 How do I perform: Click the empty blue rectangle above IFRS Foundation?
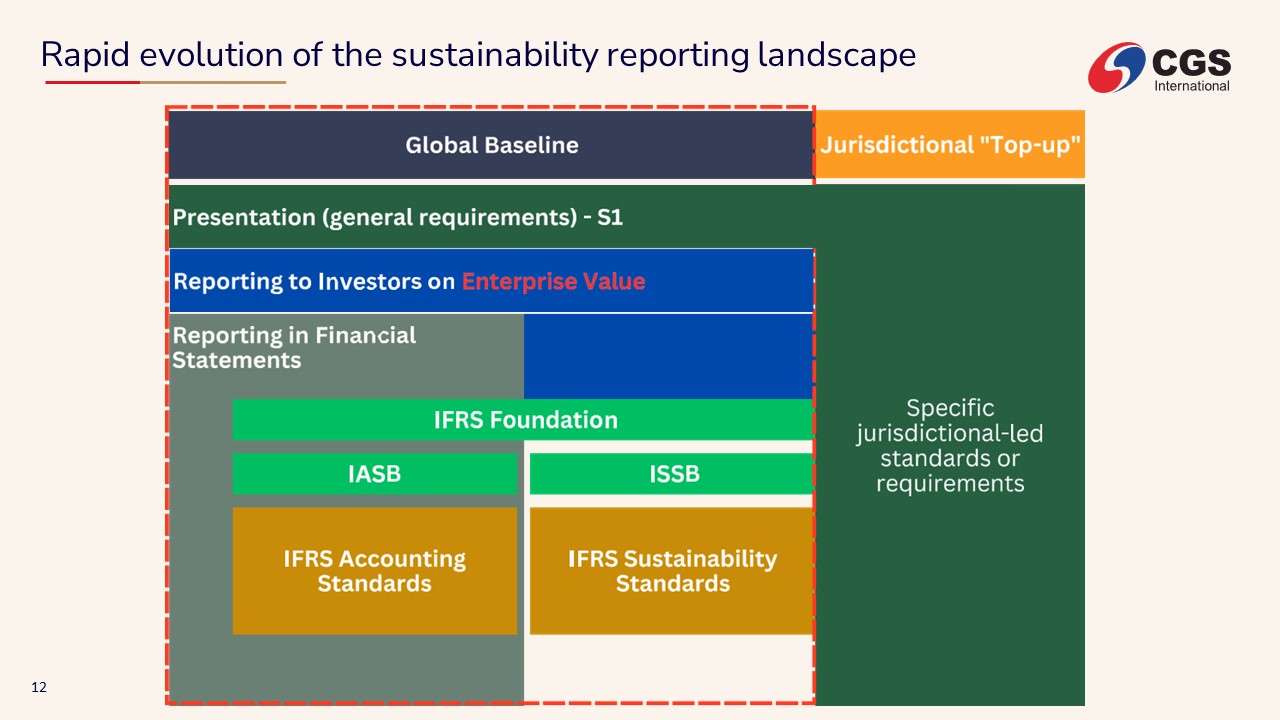coord(667,356)
